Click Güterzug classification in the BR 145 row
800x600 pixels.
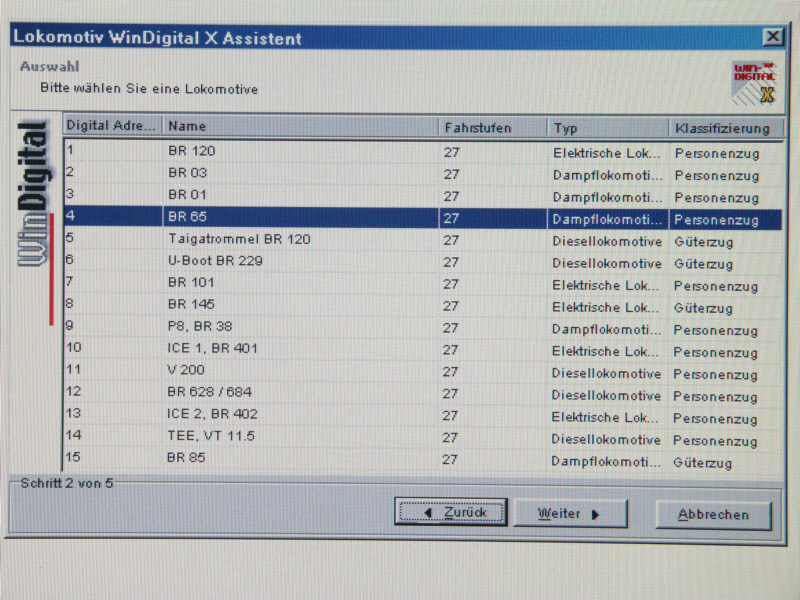point(703,308)
